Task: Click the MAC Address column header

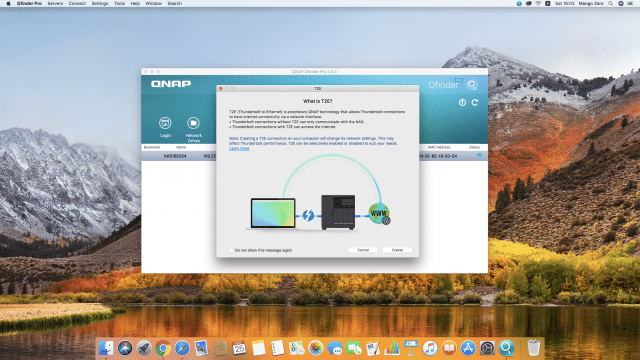Action: click(439, 147)
